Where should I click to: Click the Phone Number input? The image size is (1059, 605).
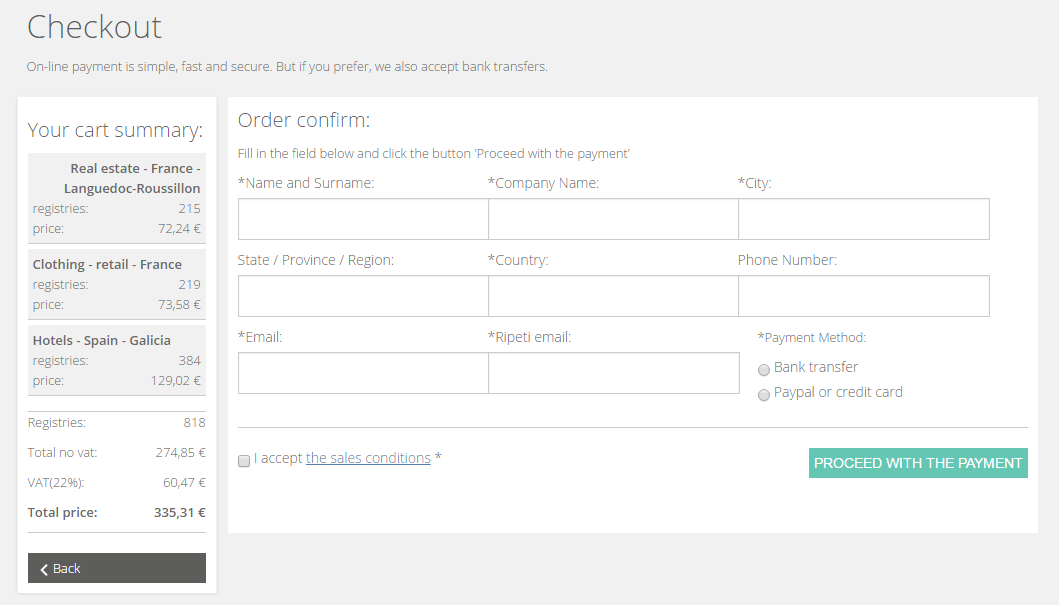click(864, 296)
